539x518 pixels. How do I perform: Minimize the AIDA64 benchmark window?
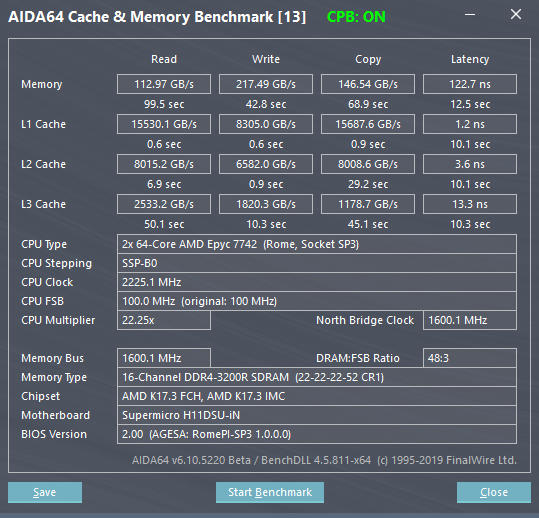tap(470, 14)
